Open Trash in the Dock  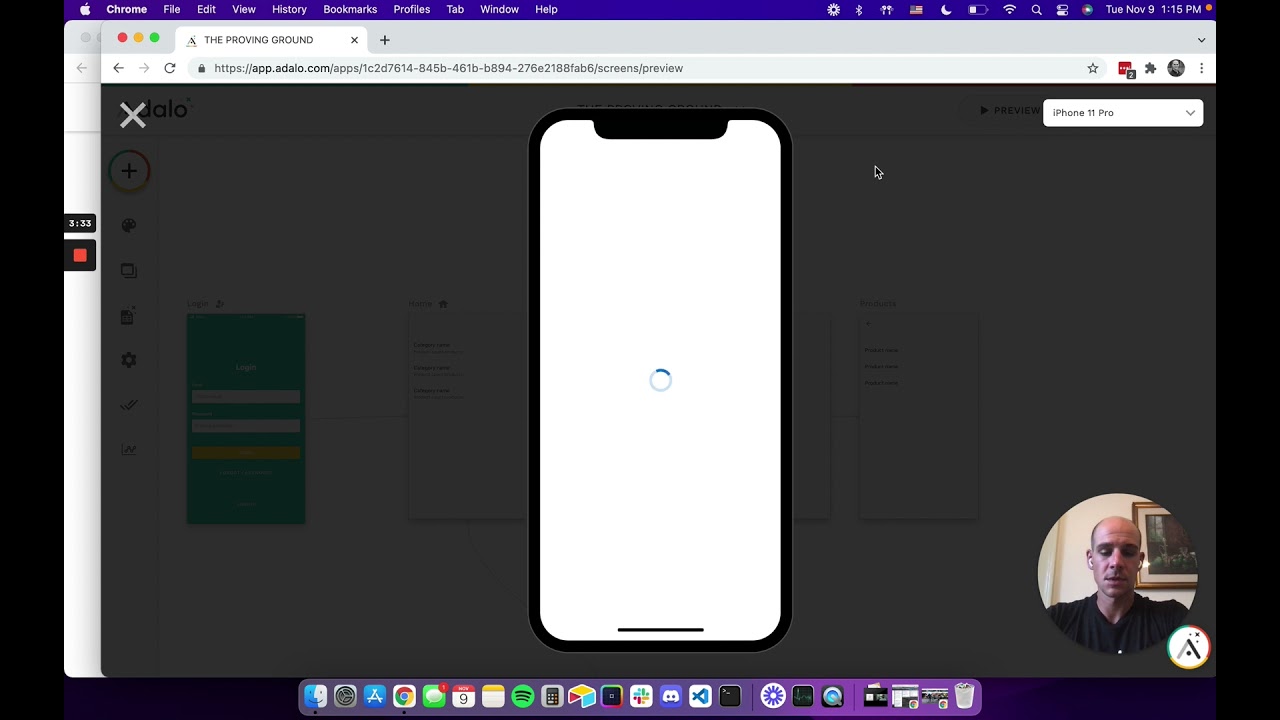(x=964, y=696)
